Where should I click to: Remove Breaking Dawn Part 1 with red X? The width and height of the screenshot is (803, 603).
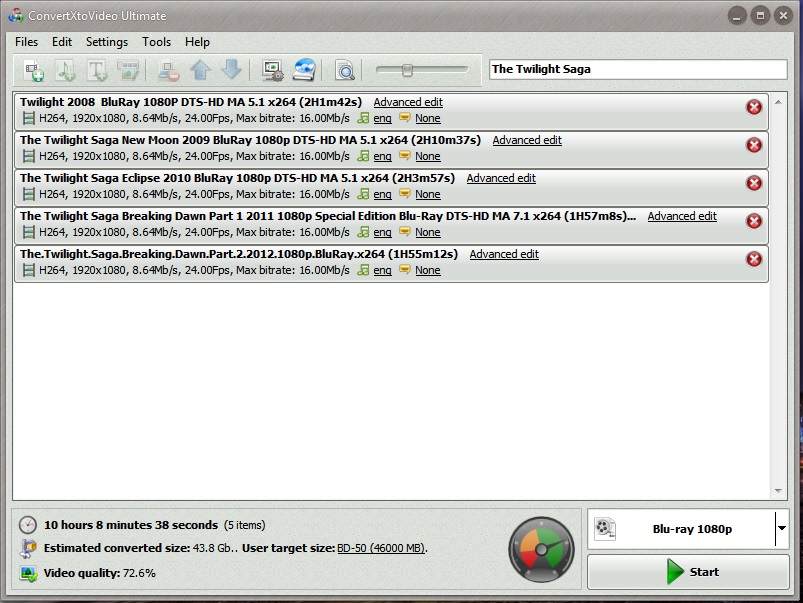pyautogui.click(x=754, y=221)
